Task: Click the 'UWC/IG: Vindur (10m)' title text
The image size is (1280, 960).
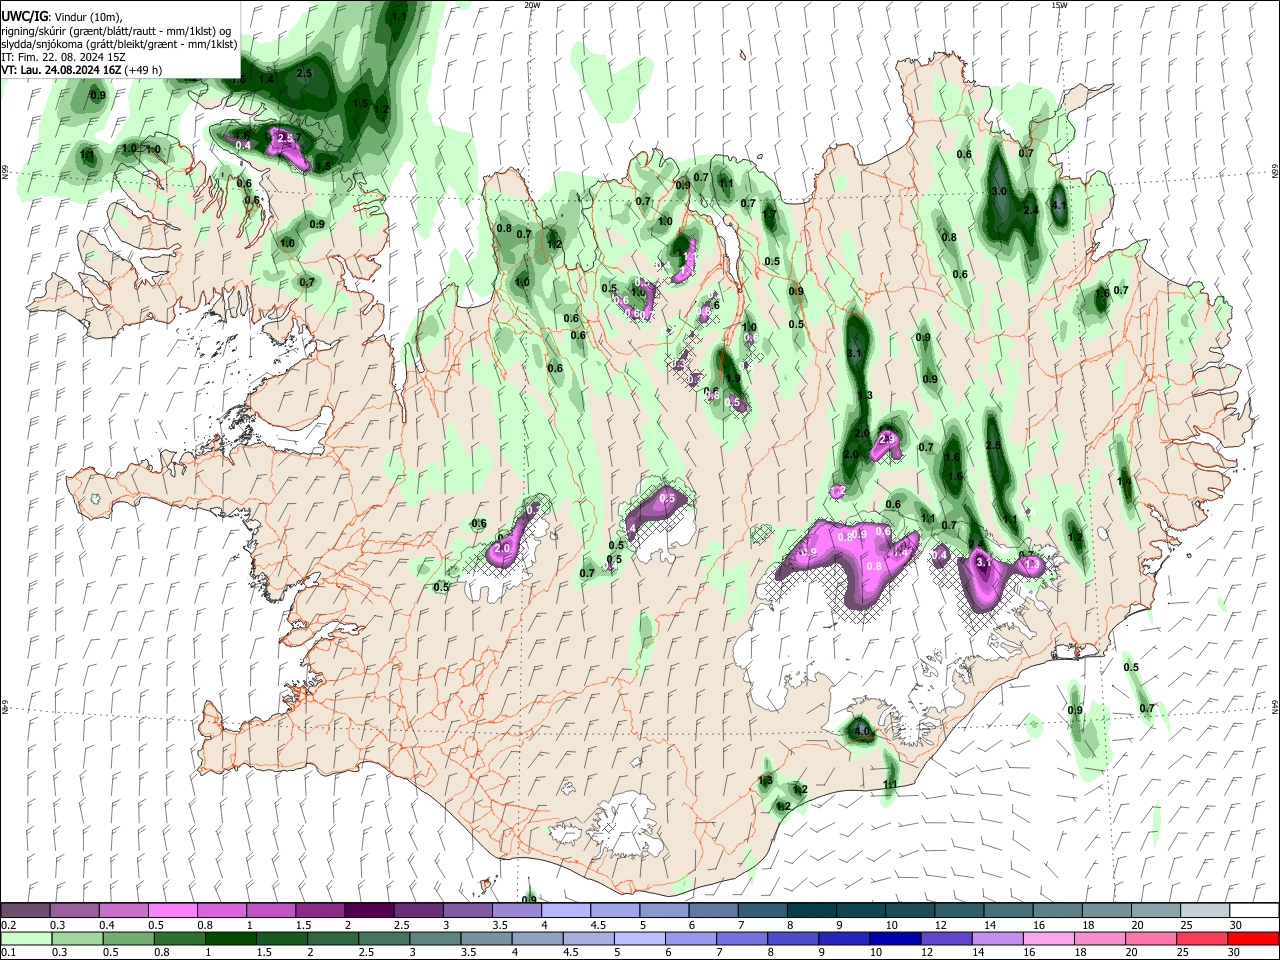Action: (62, 17)
